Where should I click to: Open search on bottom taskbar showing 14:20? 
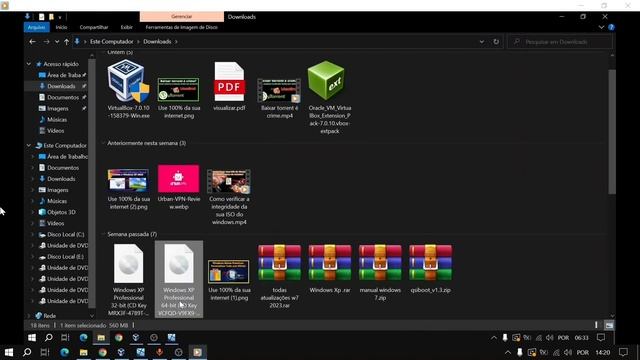(27, 352)
